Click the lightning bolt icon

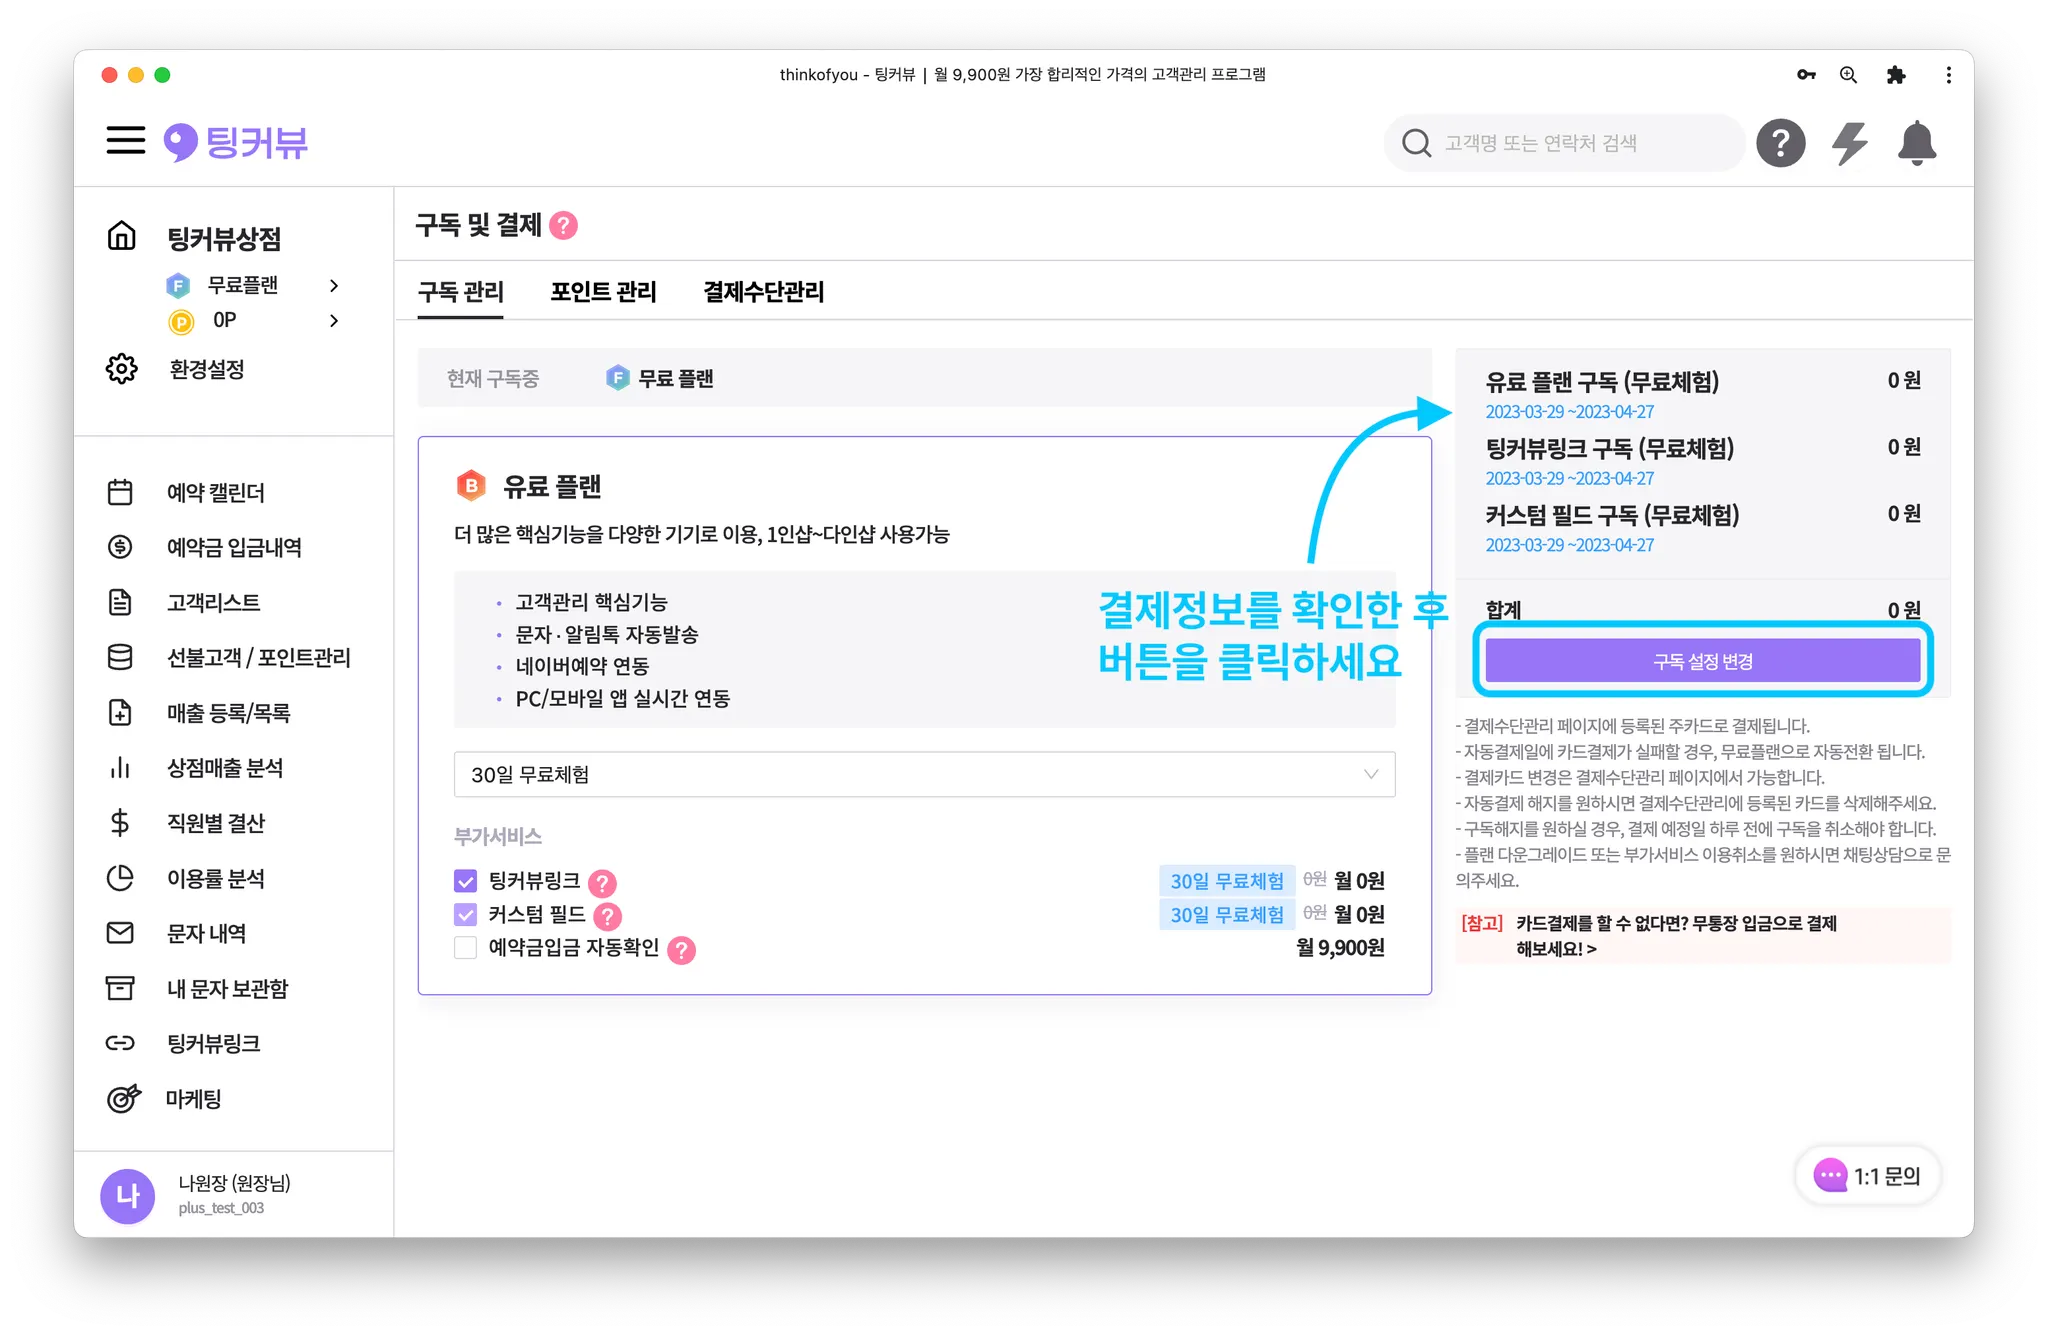[x=1849, y=143]
